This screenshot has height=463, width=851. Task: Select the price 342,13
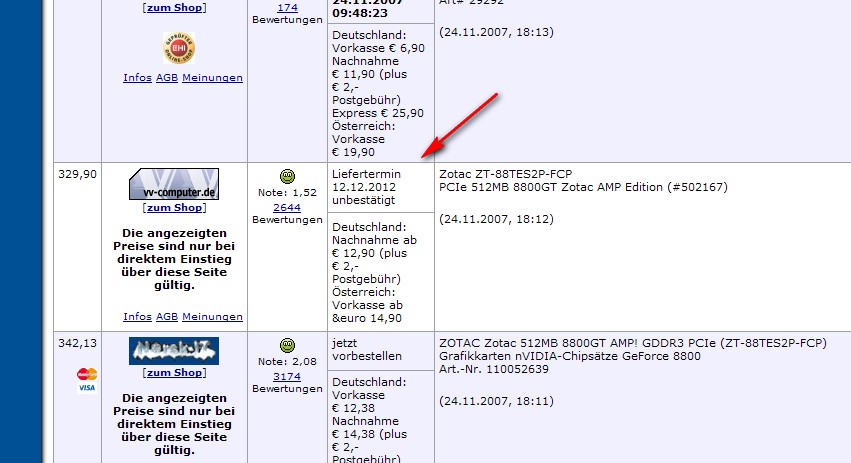tap(78, 343)
